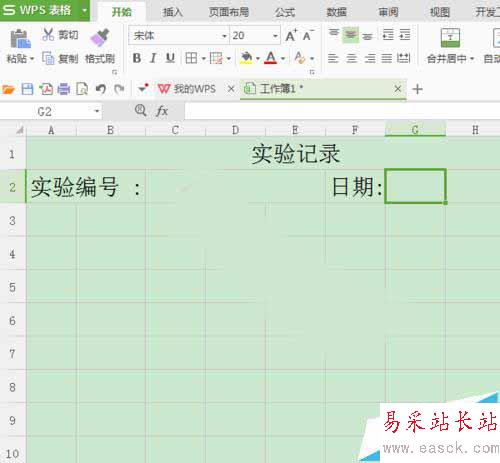Increase font size with the A+ icon
The image size is (500, 463).
[291, 35]
